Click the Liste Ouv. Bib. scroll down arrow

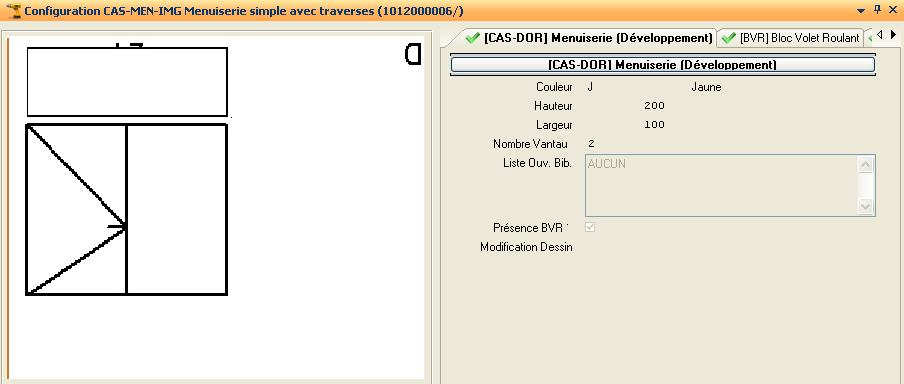pos(865,205)
